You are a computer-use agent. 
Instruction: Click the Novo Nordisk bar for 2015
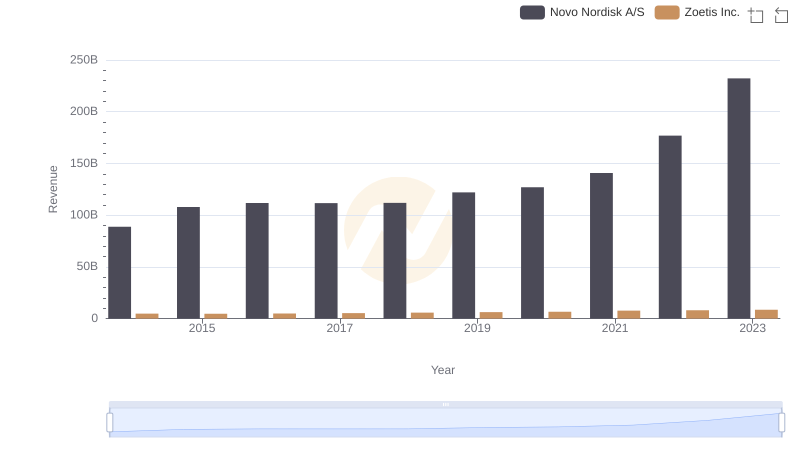188,263
